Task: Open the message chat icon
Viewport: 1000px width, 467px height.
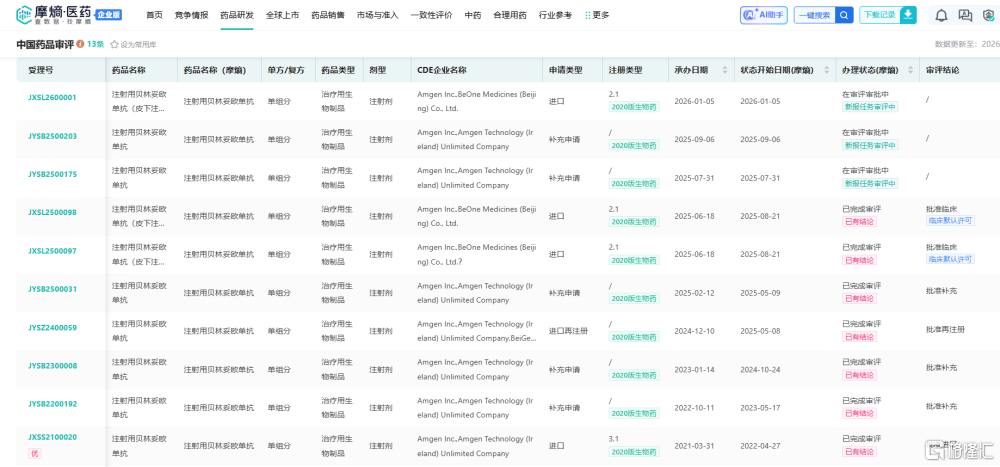Action: click(966, 15)
